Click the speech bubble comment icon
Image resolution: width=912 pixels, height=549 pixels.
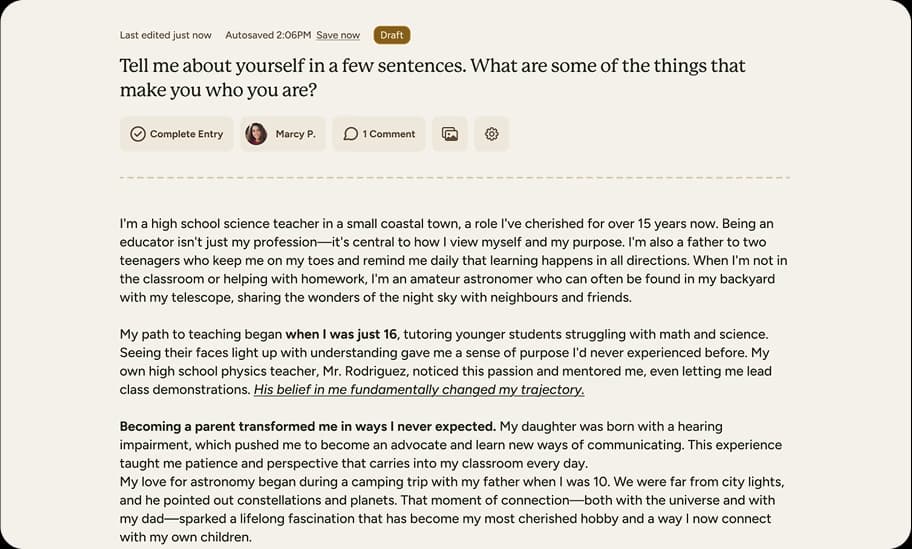pos(350,134)
